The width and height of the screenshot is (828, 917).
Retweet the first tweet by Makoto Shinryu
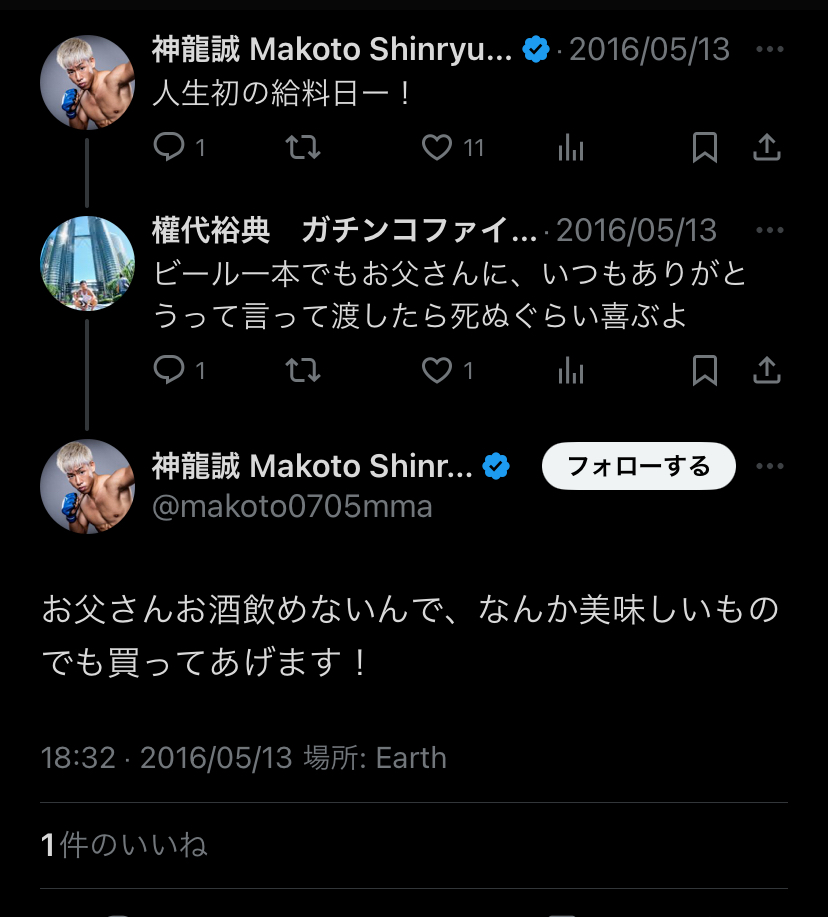click(303, 147)
